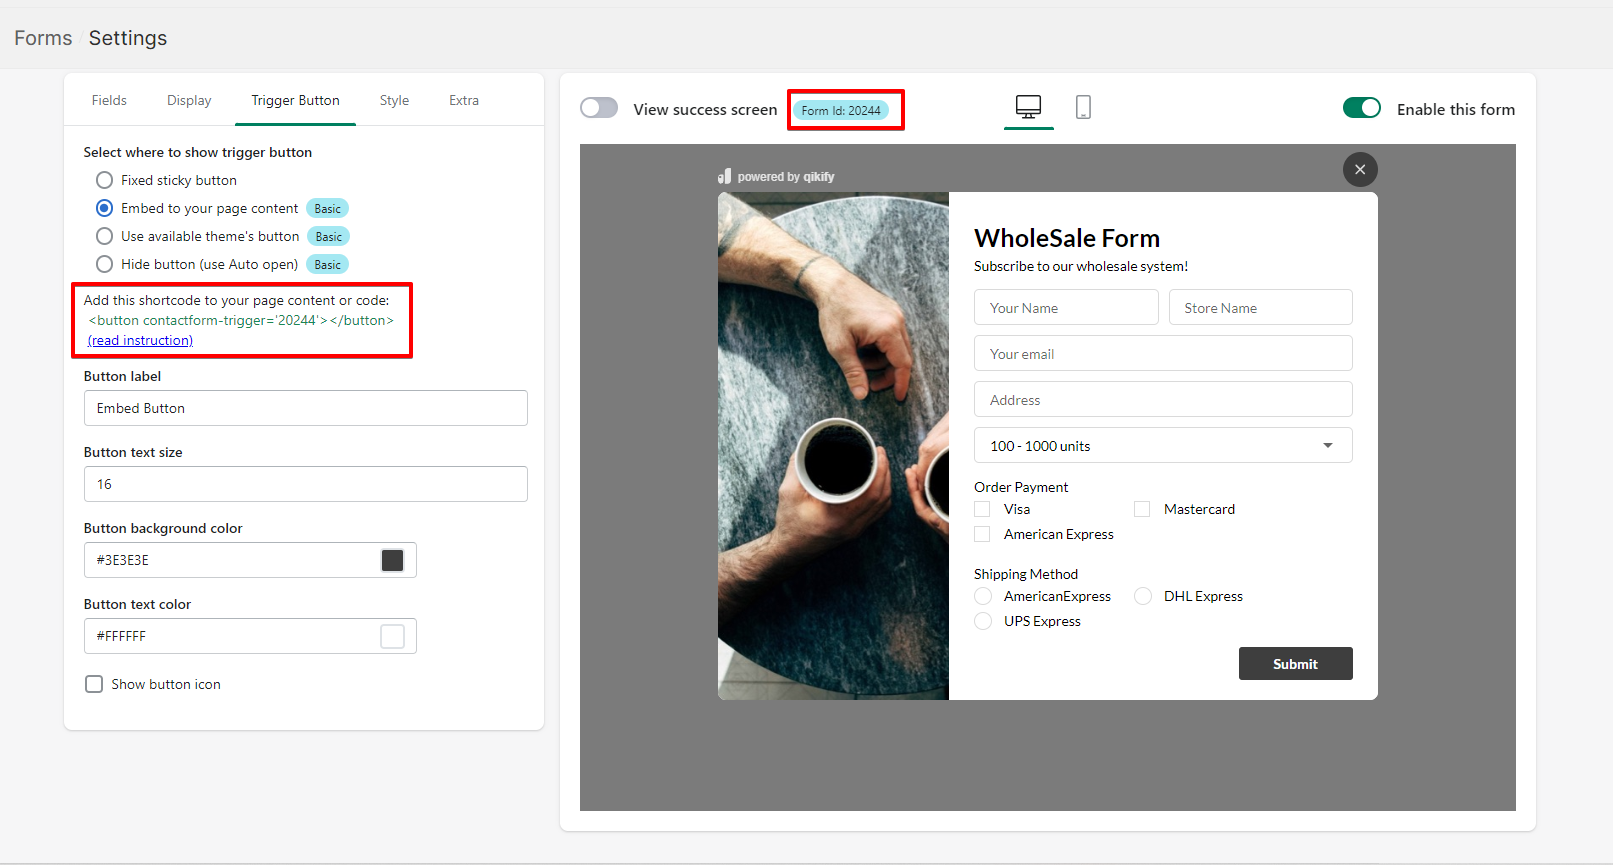Click the qikify logo icon

[x=724, y=177]
